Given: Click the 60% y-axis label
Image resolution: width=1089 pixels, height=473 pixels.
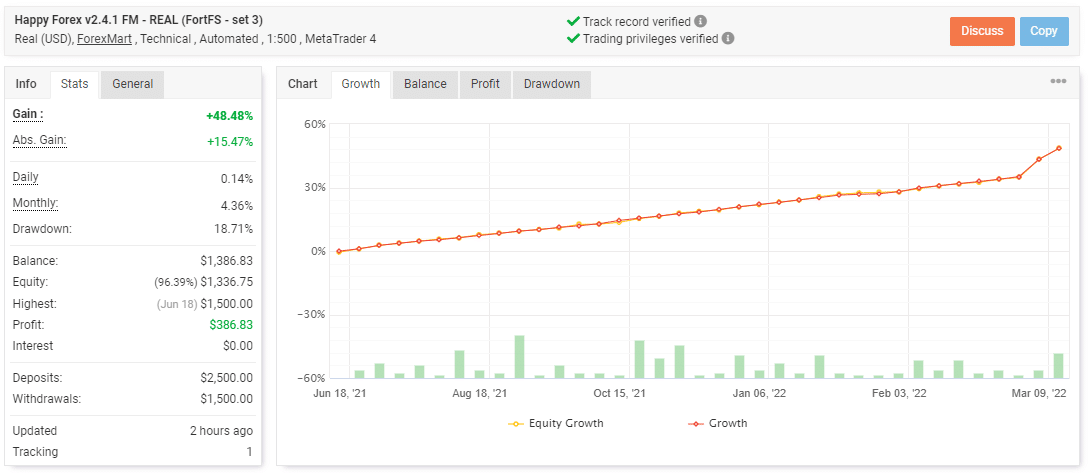Looking at the screenshot, I should pyautogui.click(x=315, y=124).
